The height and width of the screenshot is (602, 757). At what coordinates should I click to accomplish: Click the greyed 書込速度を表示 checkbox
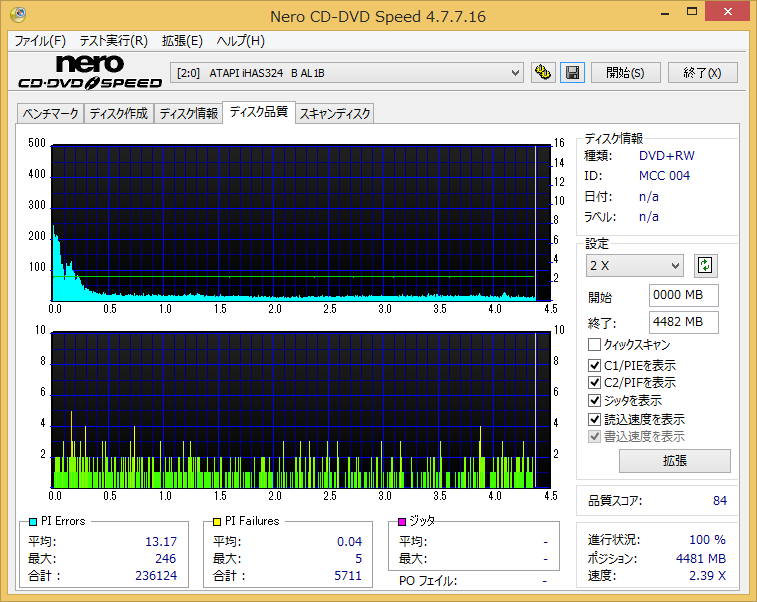click(594, 436)
